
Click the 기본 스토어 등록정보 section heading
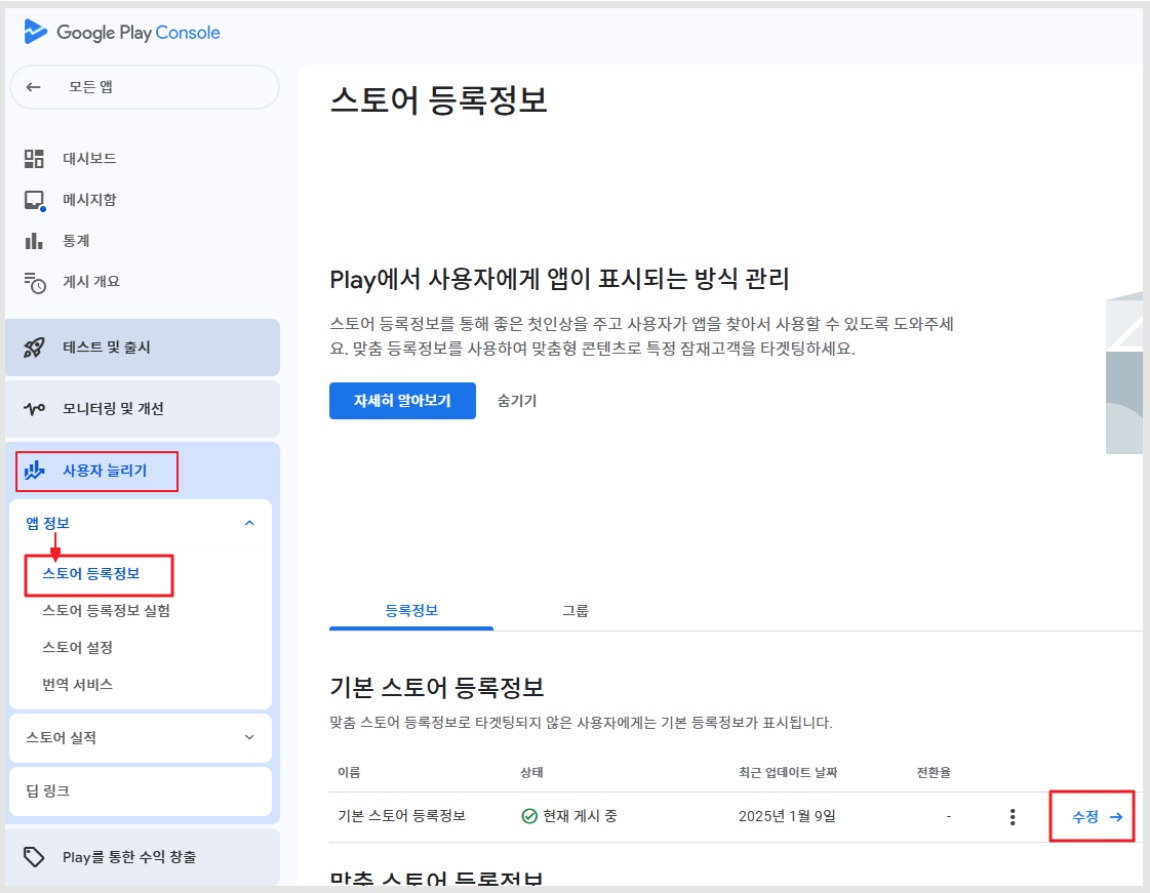tap(437, 687)
